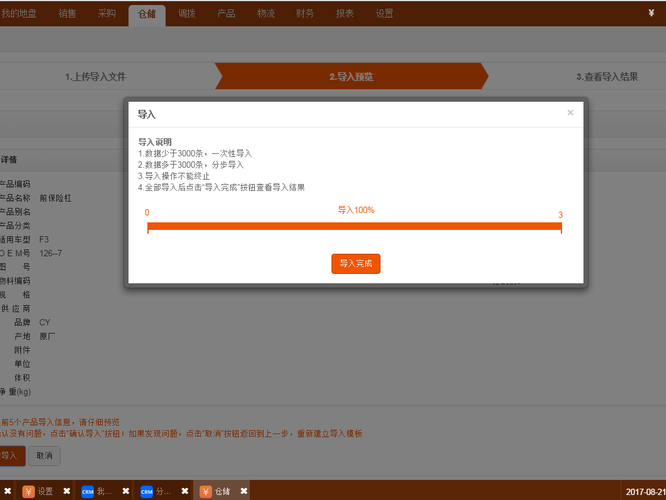The width and height of the screenshot is (666, 500).
Task: Click the brand value CY
Action: click(45, 322)
